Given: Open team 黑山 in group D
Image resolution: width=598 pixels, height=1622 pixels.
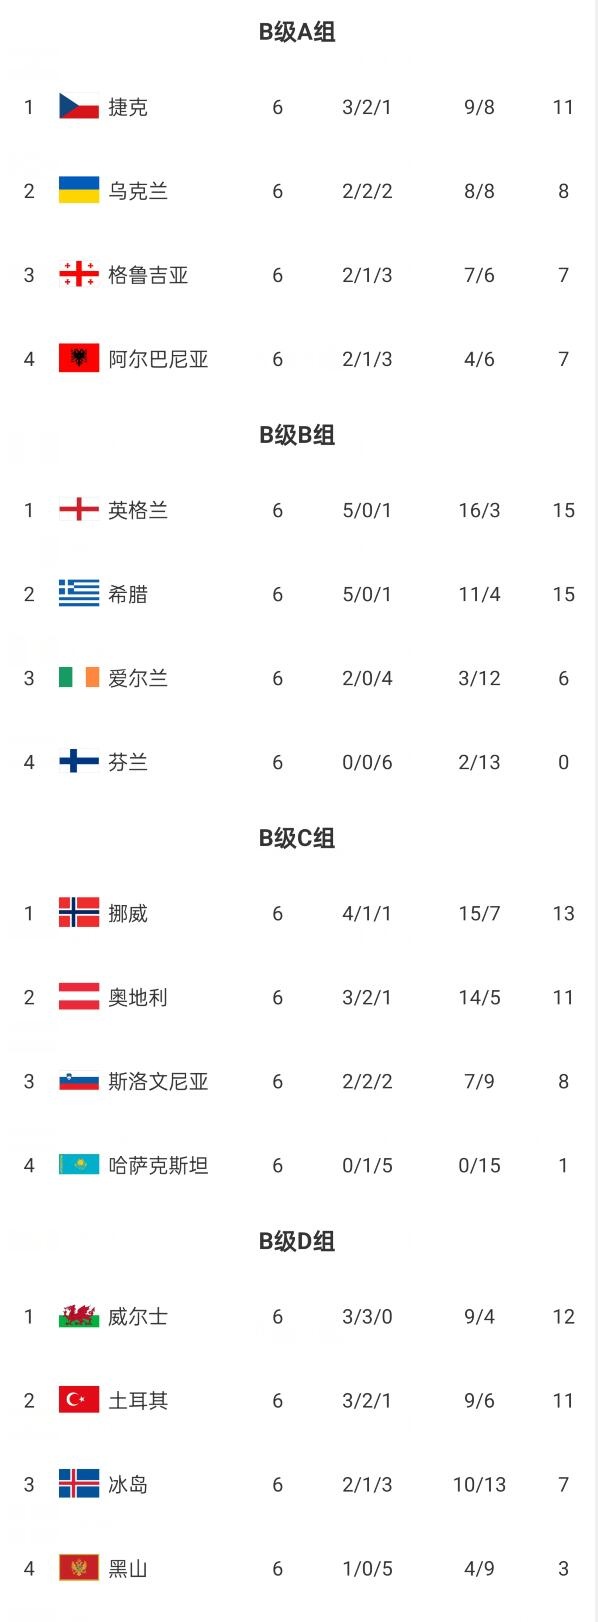Looking at the screenshot, I should 128,1568.
